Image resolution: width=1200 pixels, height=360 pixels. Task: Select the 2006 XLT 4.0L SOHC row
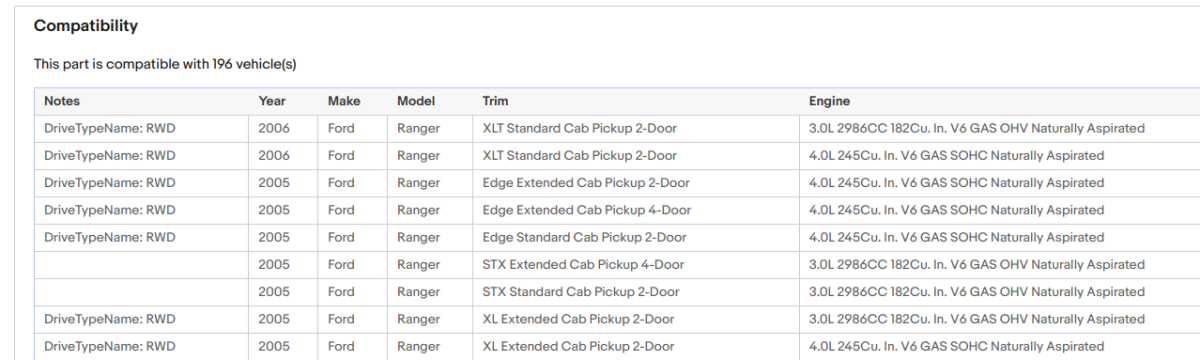pos(617,155)
